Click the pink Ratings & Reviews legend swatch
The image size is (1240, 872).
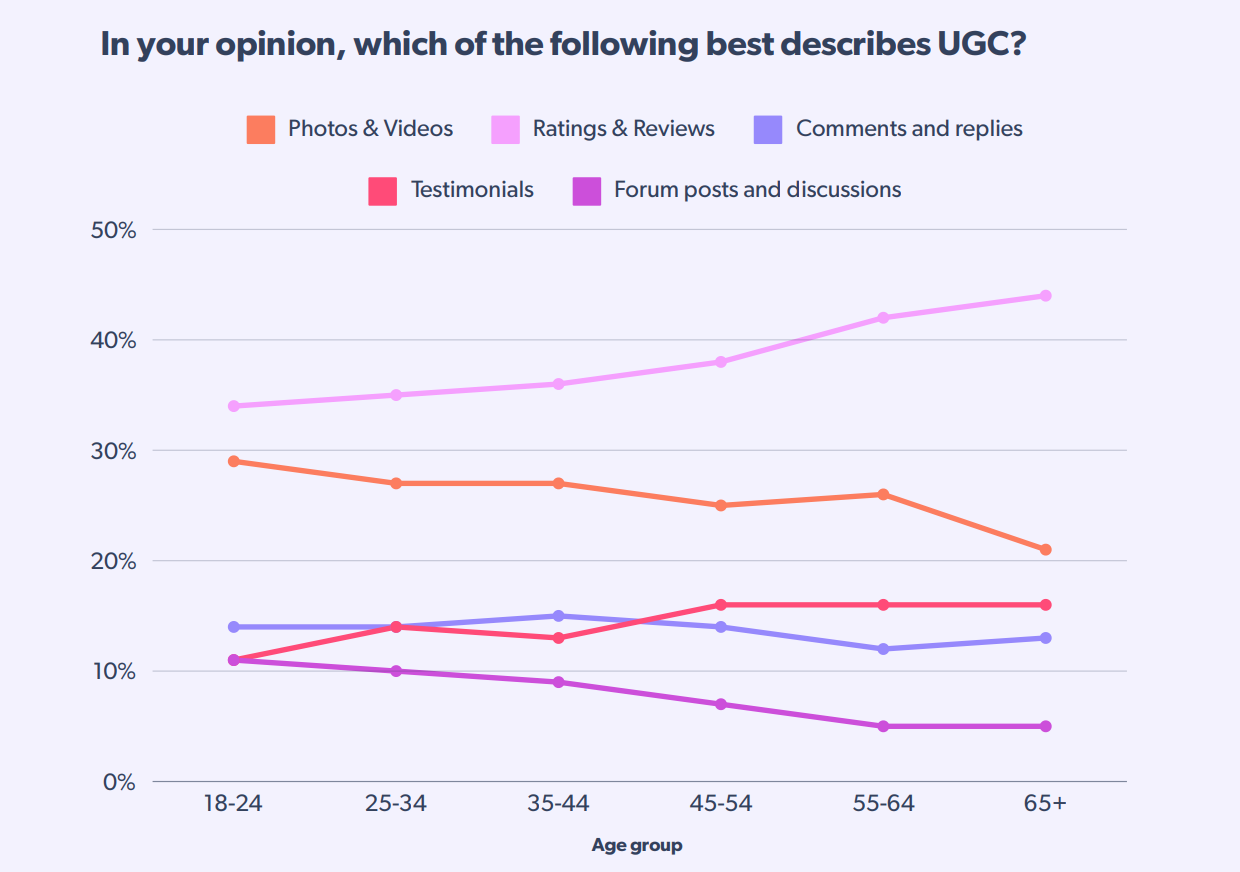pos(505,130)
